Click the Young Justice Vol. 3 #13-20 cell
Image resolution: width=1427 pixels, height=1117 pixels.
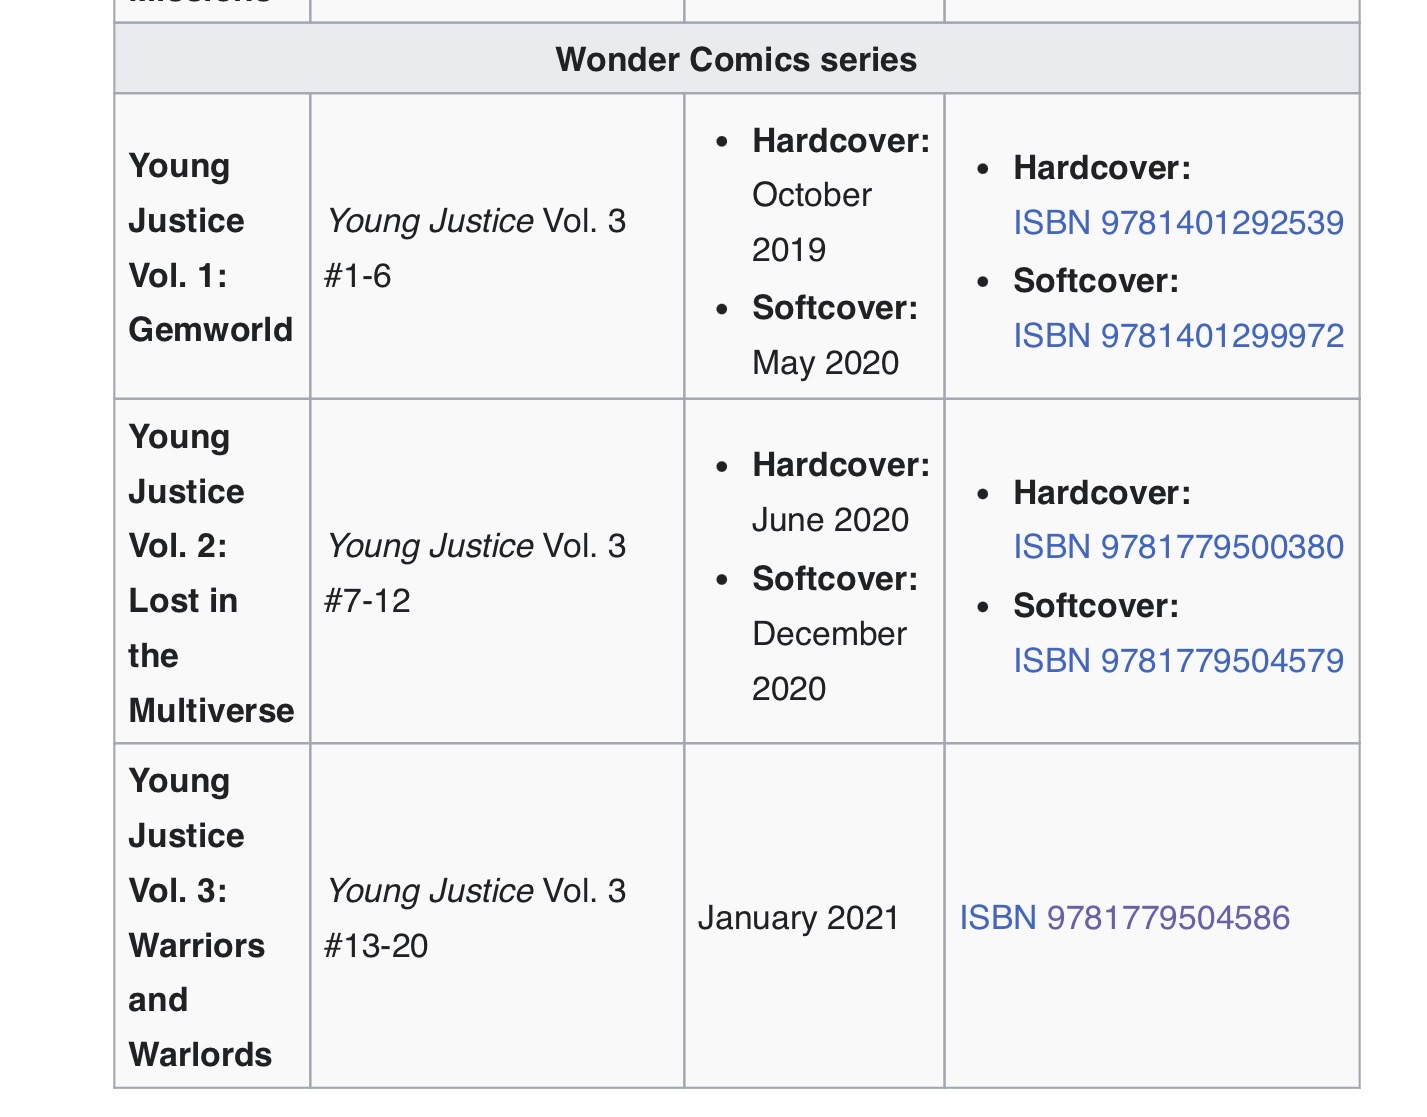point(476,917)
